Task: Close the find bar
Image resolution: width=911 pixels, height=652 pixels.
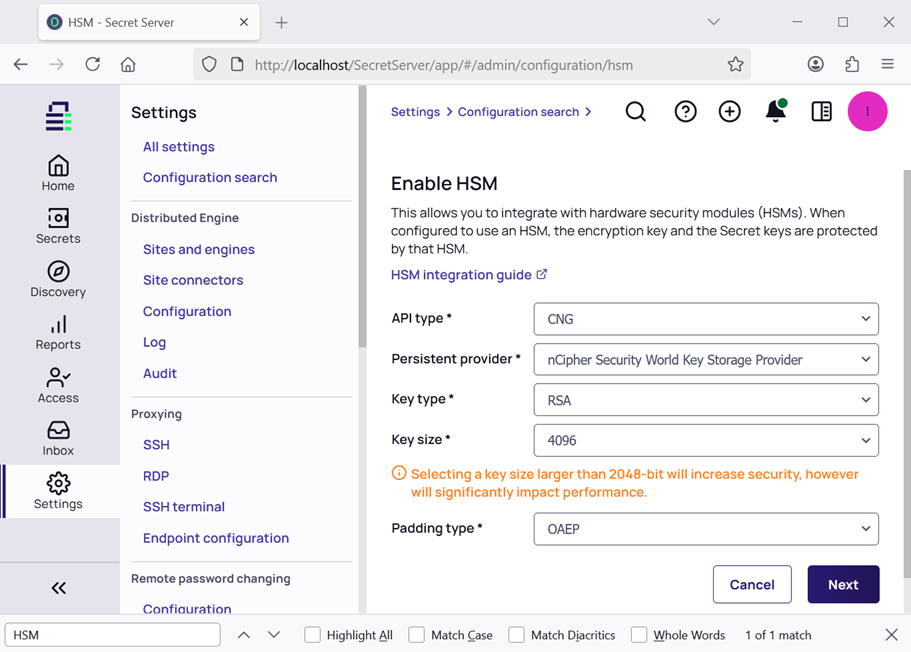Action: pos(892,635)
